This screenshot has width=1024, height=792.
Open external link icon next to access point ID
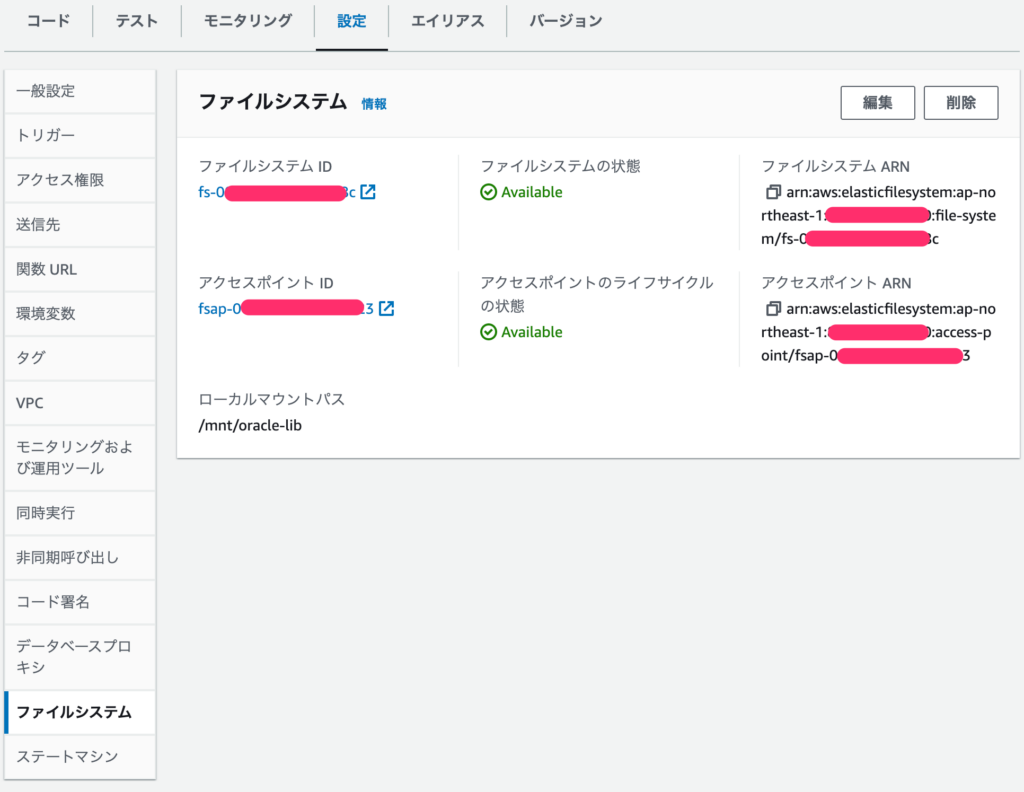pos(387,308)
